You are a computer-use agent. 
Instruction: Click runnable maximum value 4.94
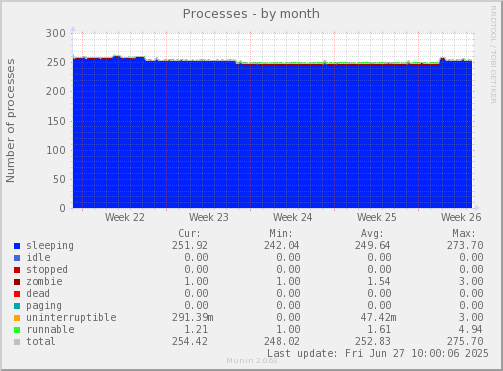click(x=471, y=330)
